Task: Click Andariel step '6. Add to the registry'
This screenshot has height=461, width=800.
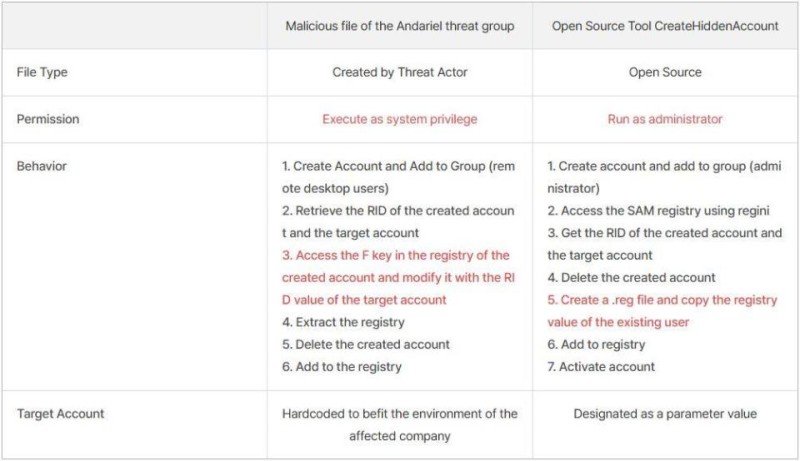Action: click(342, 366)
